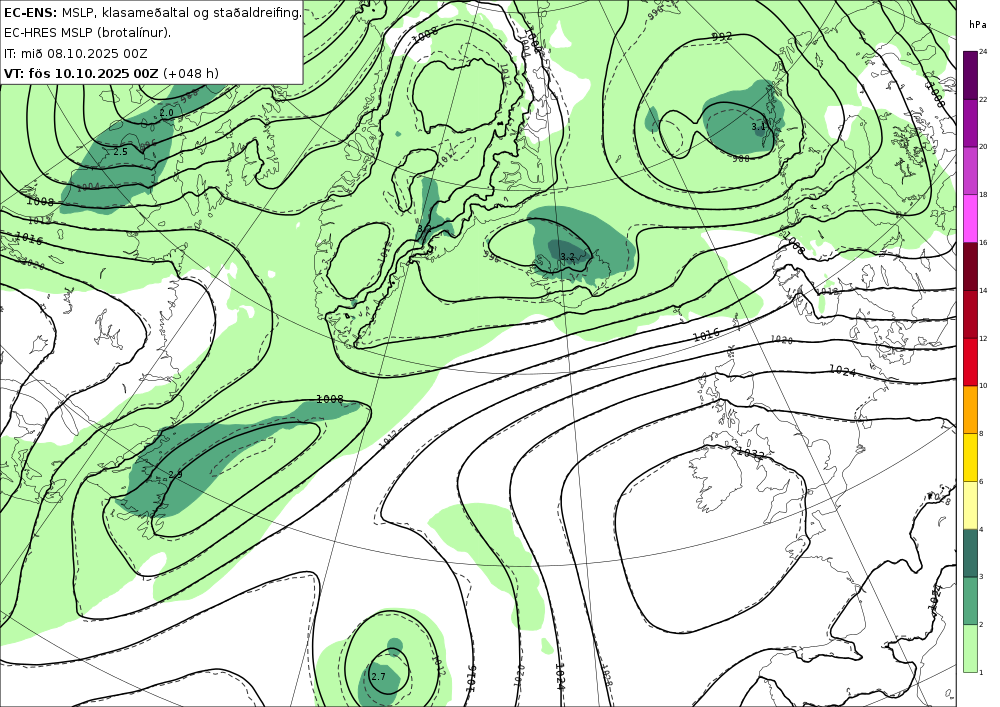The width and height of the screenshot is (1000, 707).
Task: Click the pale yellow 4–6 hPa legend band
Action: 970,505
